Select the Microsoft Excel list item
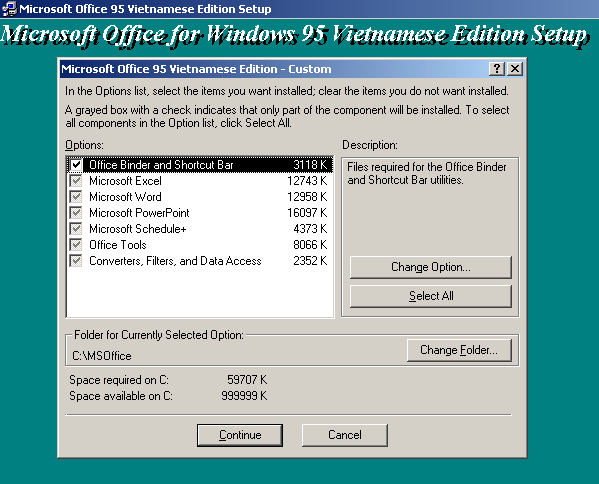The height and width of the screenshot is (484, 599). coord(199,181)
